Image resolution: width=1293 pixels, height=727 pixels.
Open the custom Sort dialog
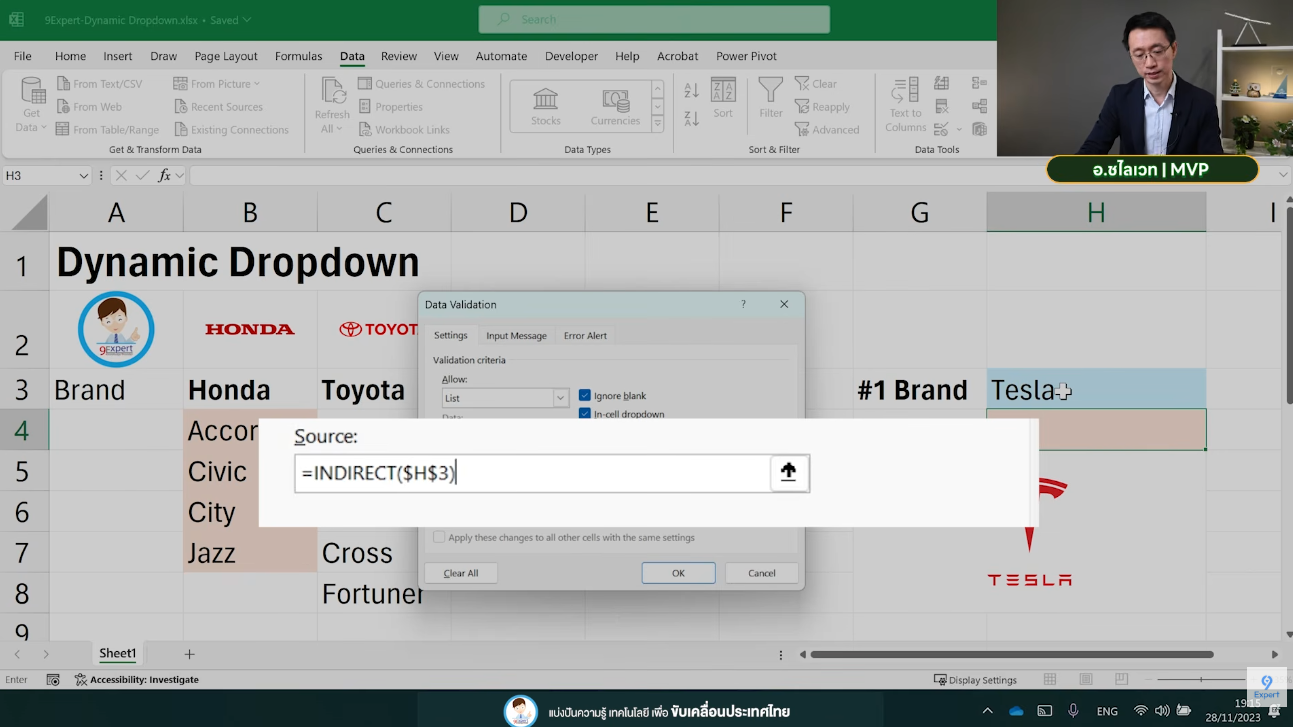(723, 98)
